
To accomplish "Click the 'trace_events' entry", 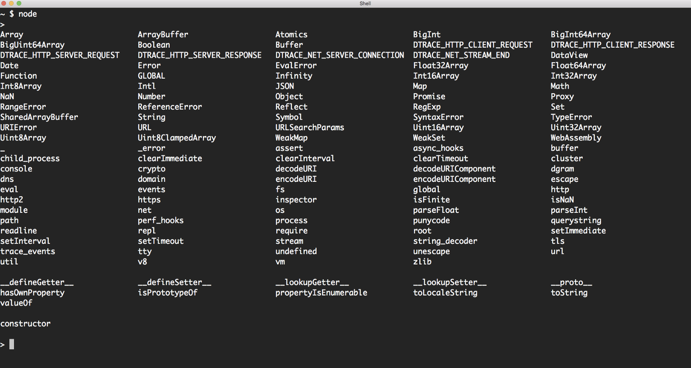I will (x=28, y=251).
